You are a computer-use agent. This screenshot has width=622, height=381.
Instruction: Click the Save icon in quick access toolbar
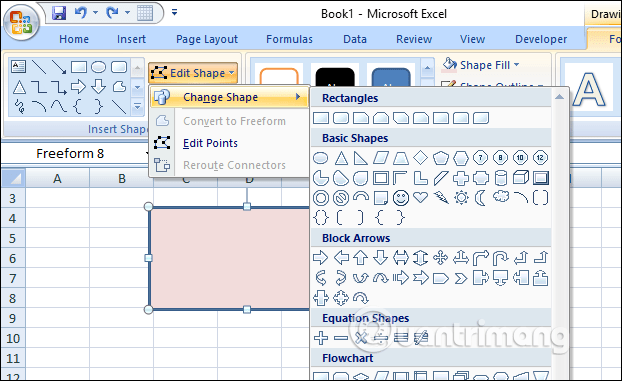click(59, 13)
